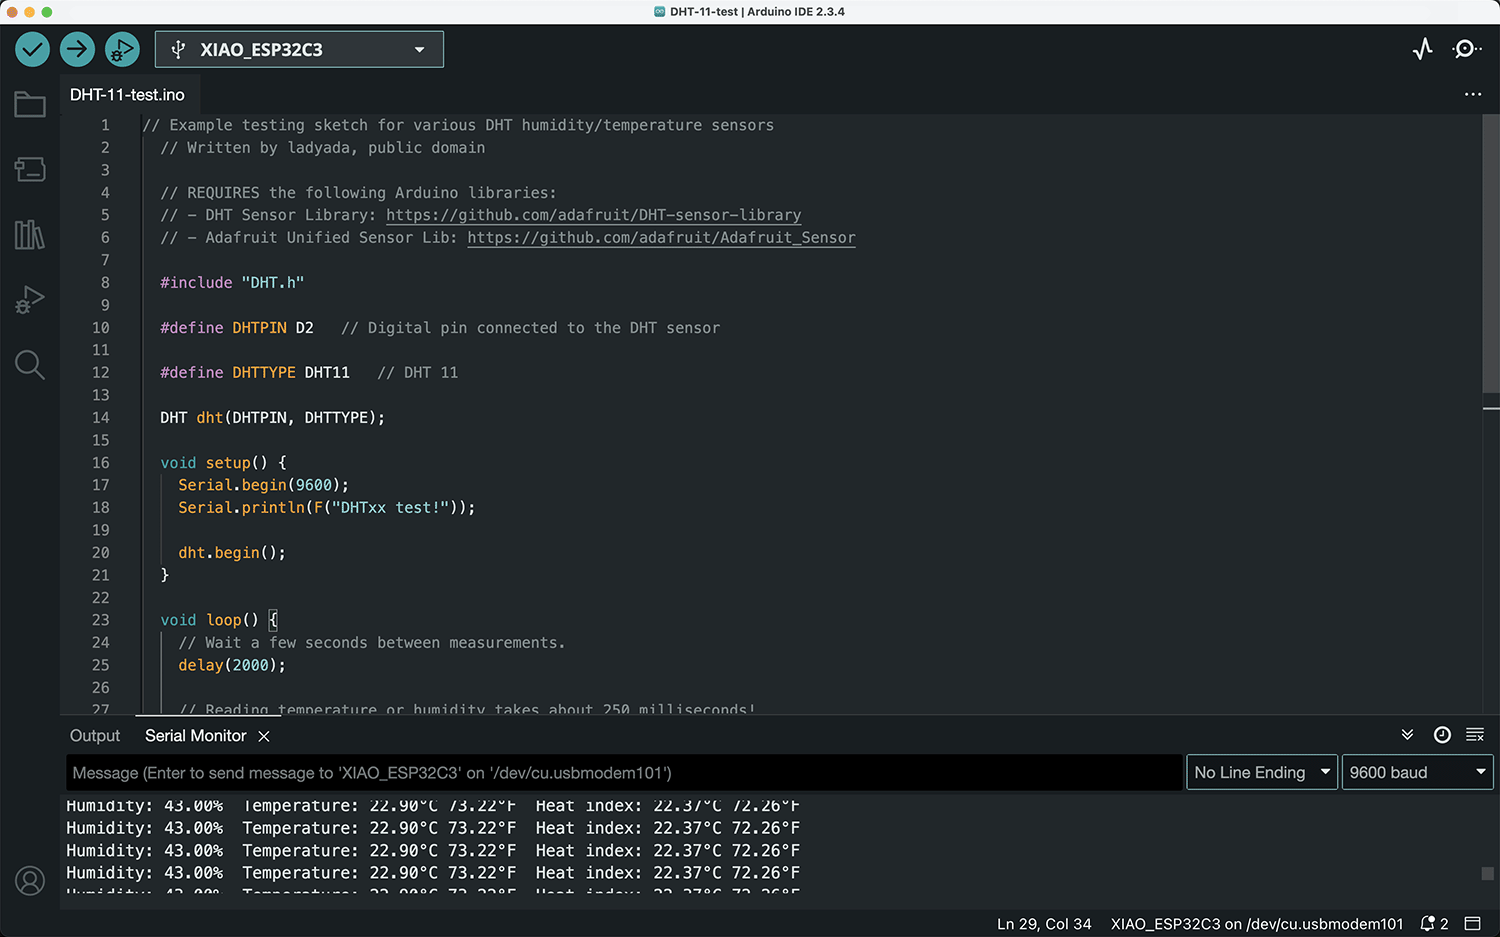Start debugging with the debug play icon
This screenshot has height=937, width=1500.
click(x=122, y=49)
